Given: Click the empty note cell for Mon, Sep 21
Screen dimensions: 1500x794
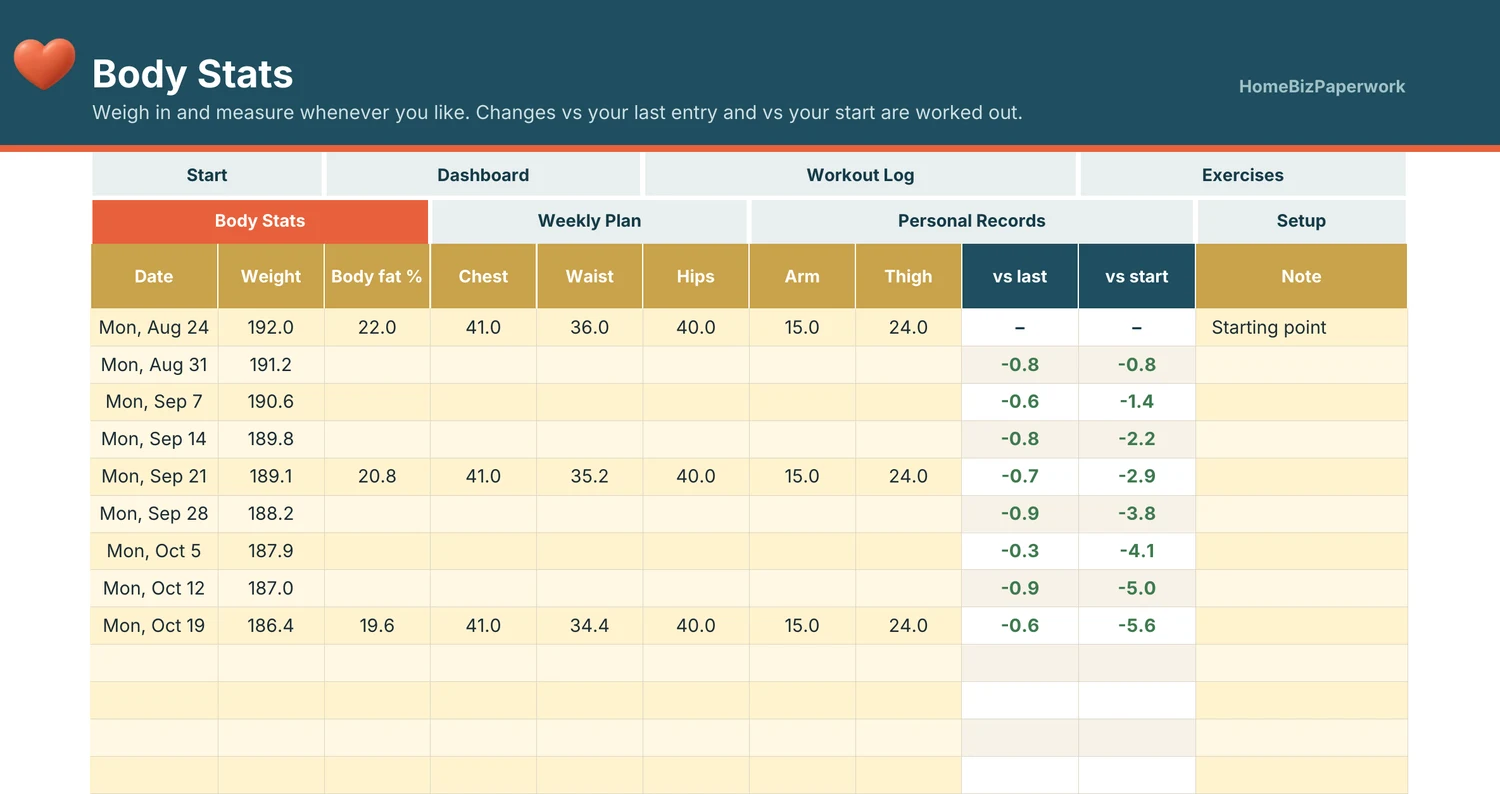Looking at the screenshot, I should coord(1301,476).
